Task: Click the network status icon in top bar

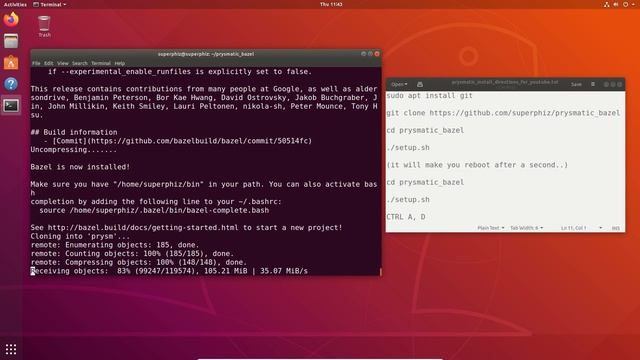Action: tap(607, 4)
